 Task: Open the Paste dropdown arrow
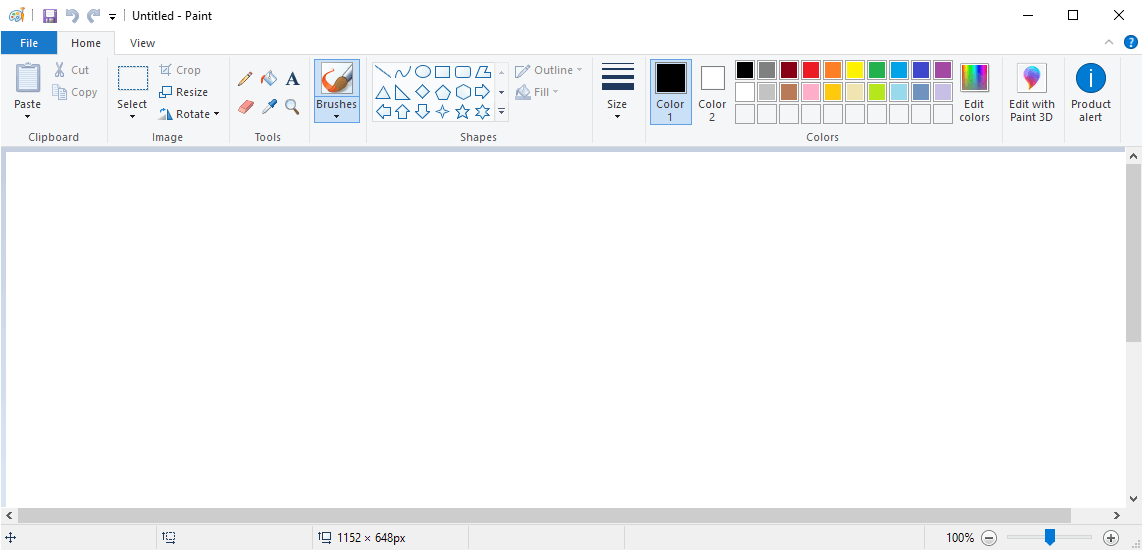click(28, 117)
